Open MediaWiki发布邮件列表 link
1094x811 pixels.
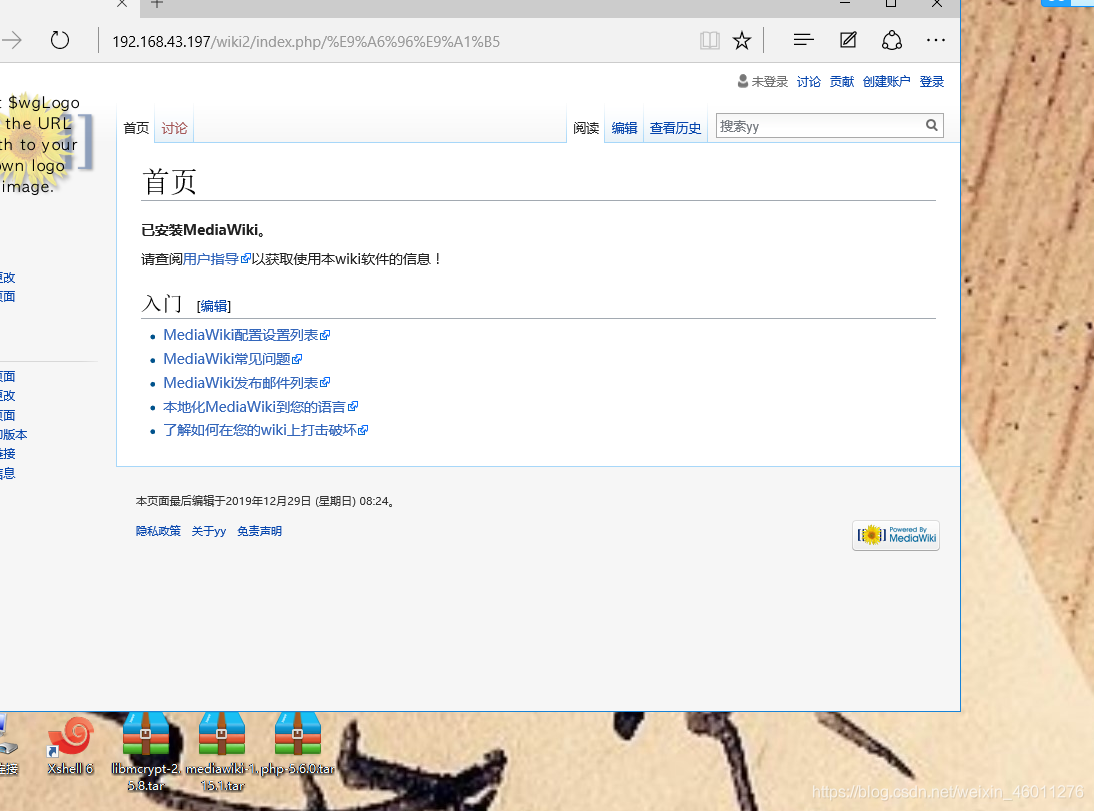point(246,382)
